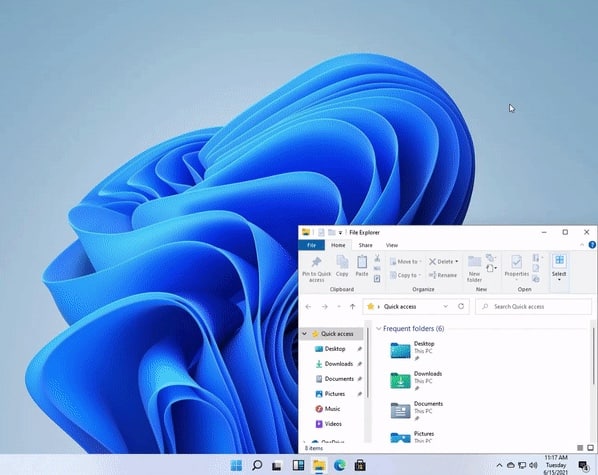Switch to details view icon in status bar
598x475 pixels.
point(580,448)
